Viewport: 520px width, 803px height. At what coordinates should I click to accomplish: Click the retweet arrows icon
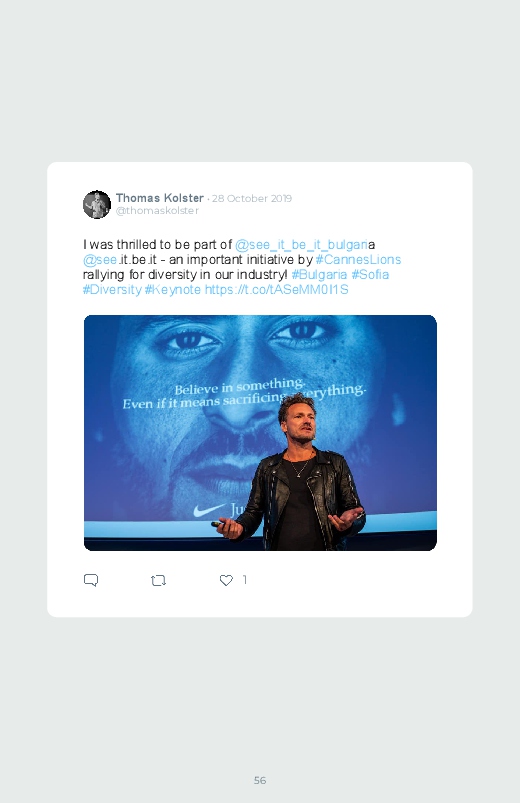click(x=158, y=580)
